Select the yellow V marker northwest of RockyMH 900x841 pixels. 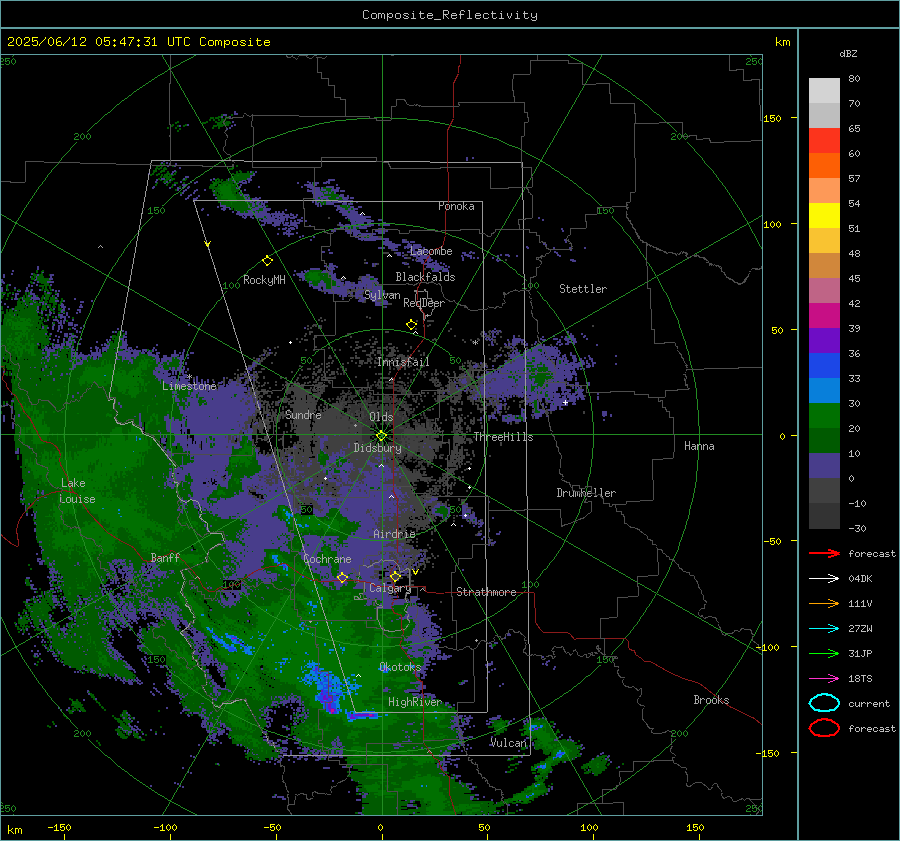pyautogui.click(x=208, y=244)
